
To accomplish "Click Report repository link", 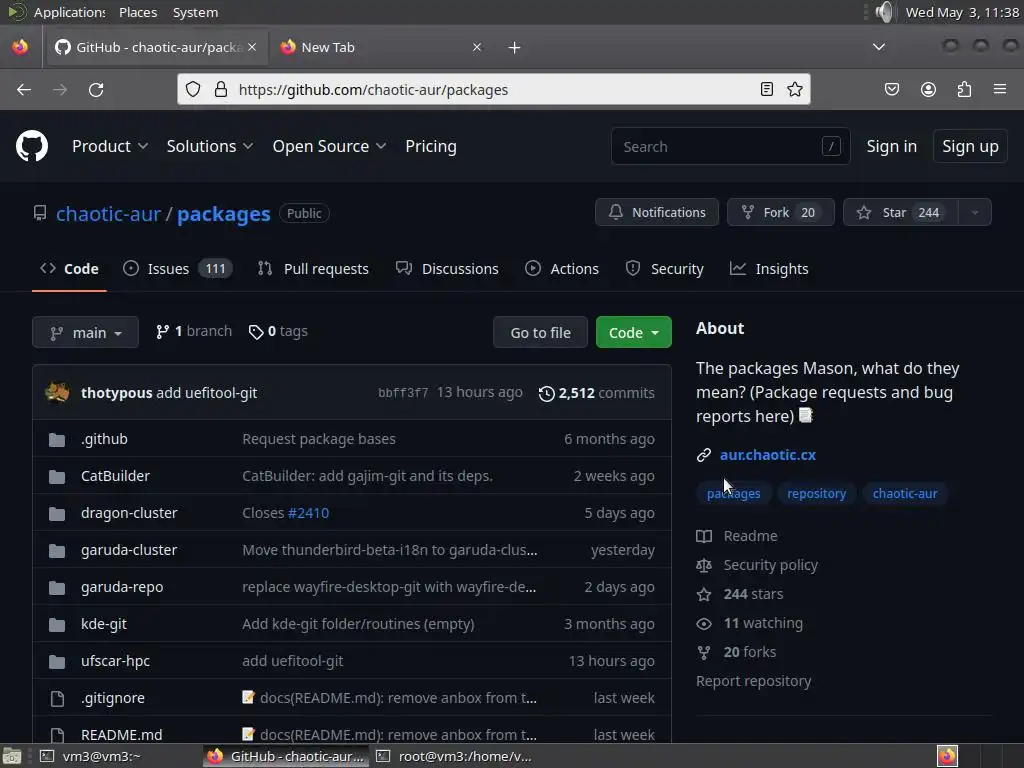I will pyautogui.click(x=754, y=681).
